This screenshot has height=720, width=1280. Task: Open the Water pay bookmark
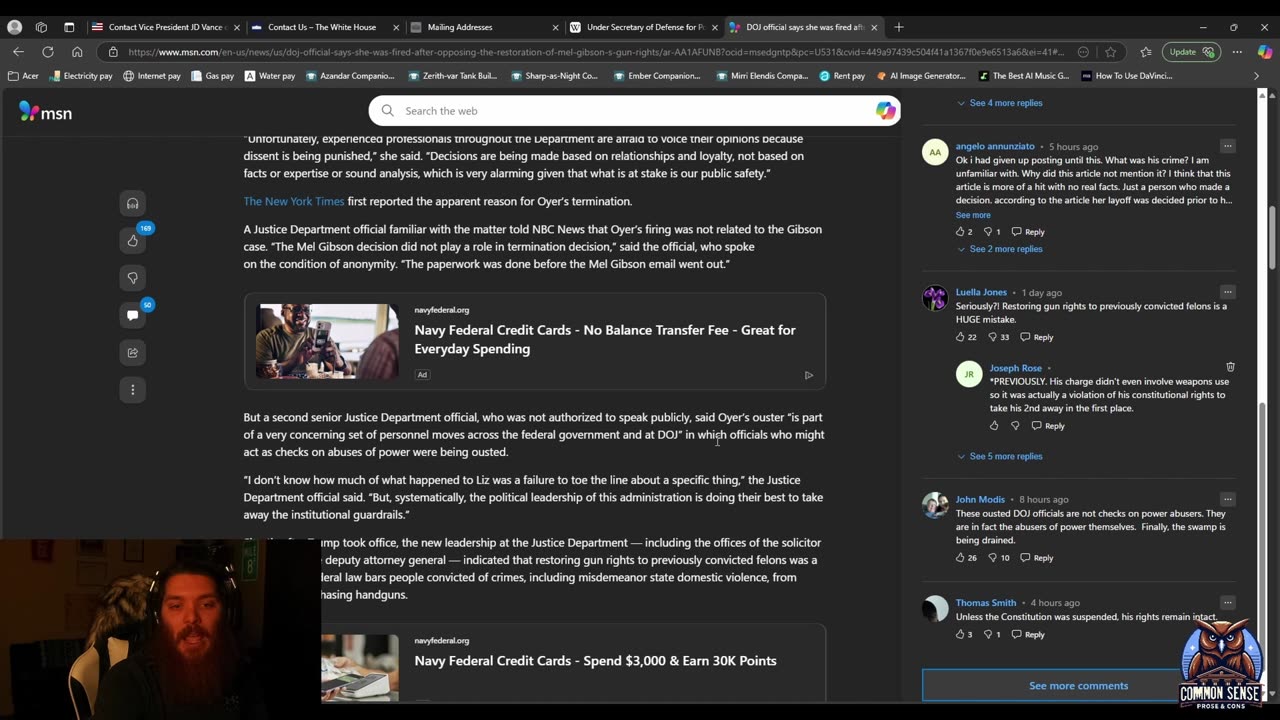(x=270, y=75)
